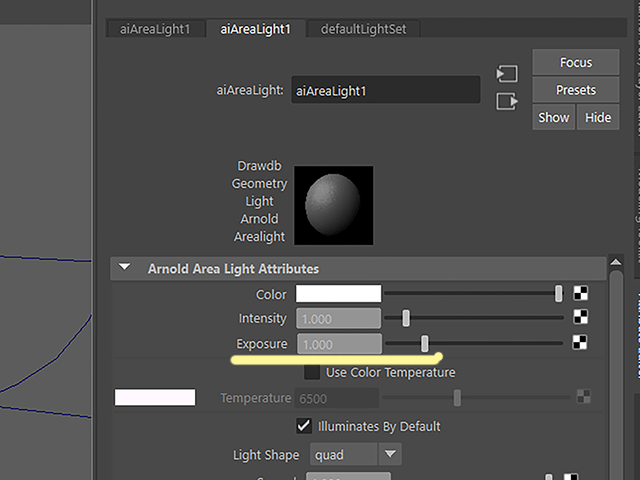The width and height of the screenshot is (640, 480).
Task: Click the white Color swatch
Action: click(x=338, y=293)
